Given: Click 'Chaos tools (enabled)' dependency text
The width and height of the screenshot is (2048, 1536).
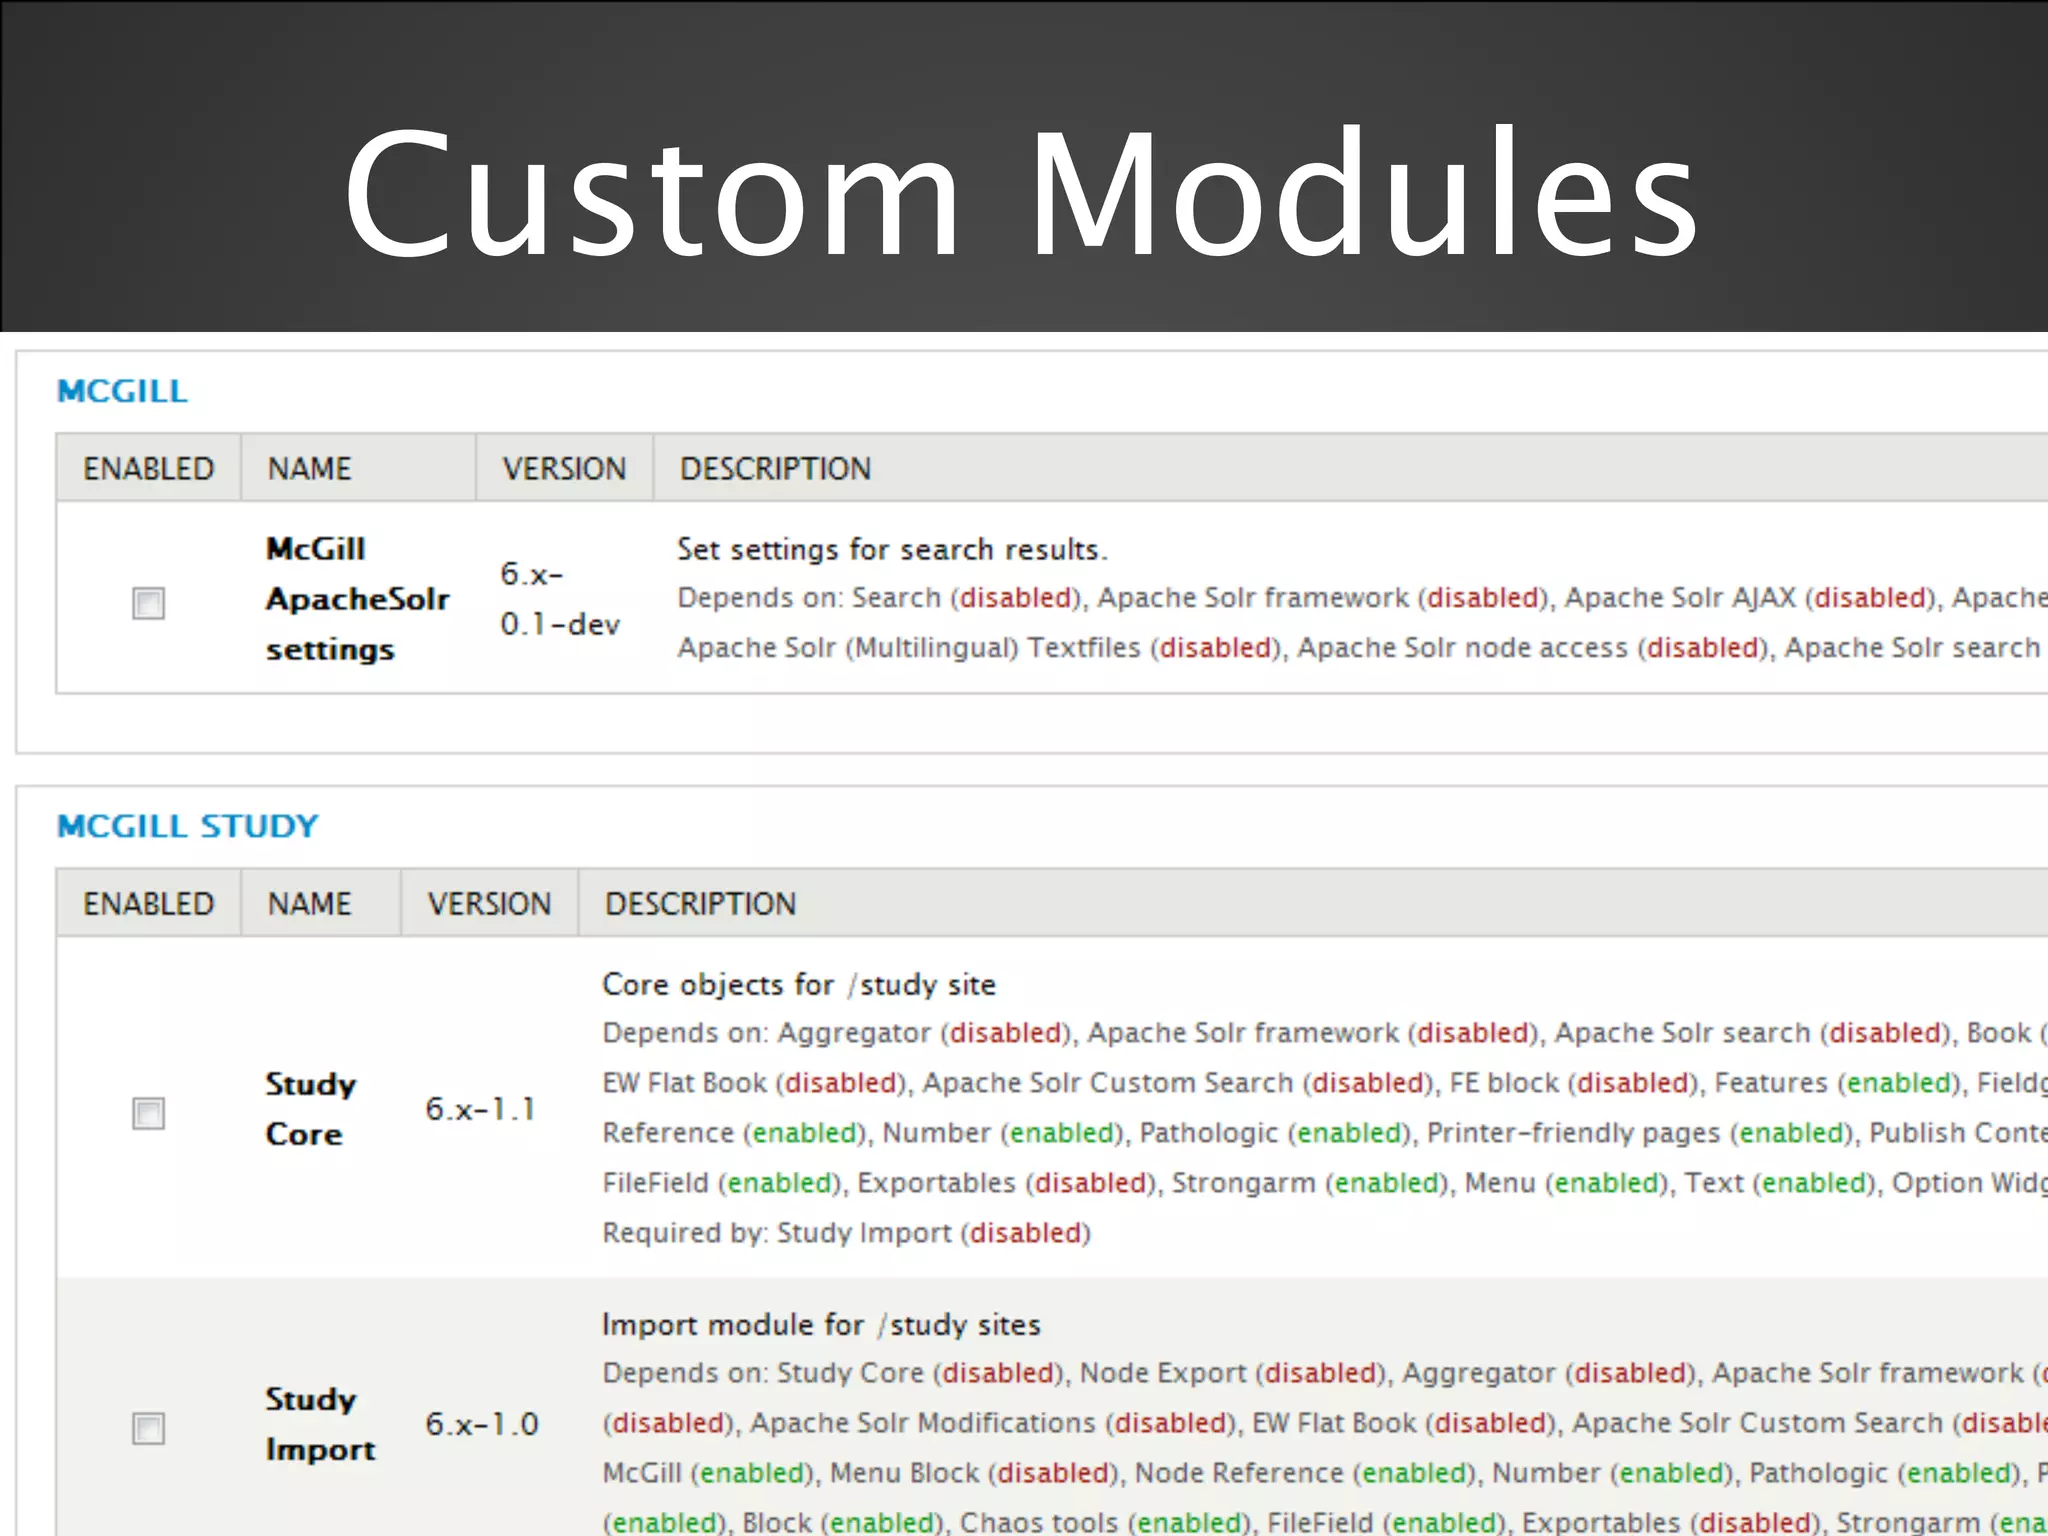Looking at the screenshot, I should 1105,1523.
